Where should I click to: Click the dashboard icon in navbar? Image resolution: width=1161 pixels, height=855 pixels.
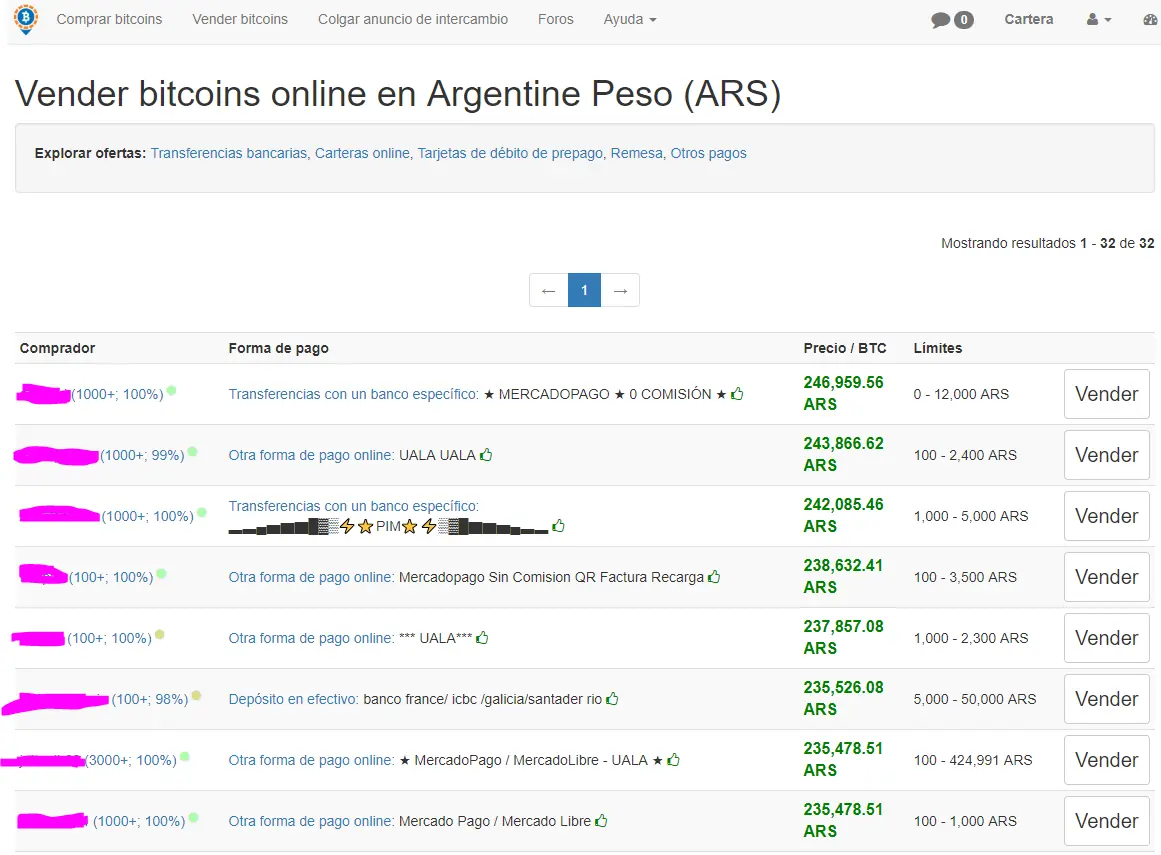1152,20
